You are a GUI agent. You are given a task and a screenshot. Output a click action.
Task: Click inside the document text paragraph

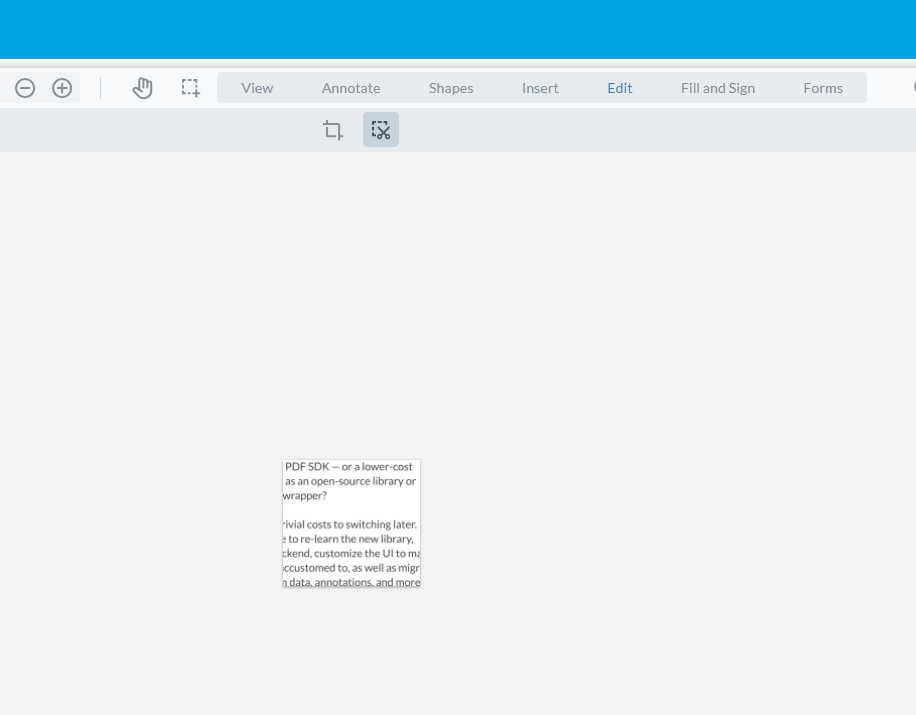(351, 545)
